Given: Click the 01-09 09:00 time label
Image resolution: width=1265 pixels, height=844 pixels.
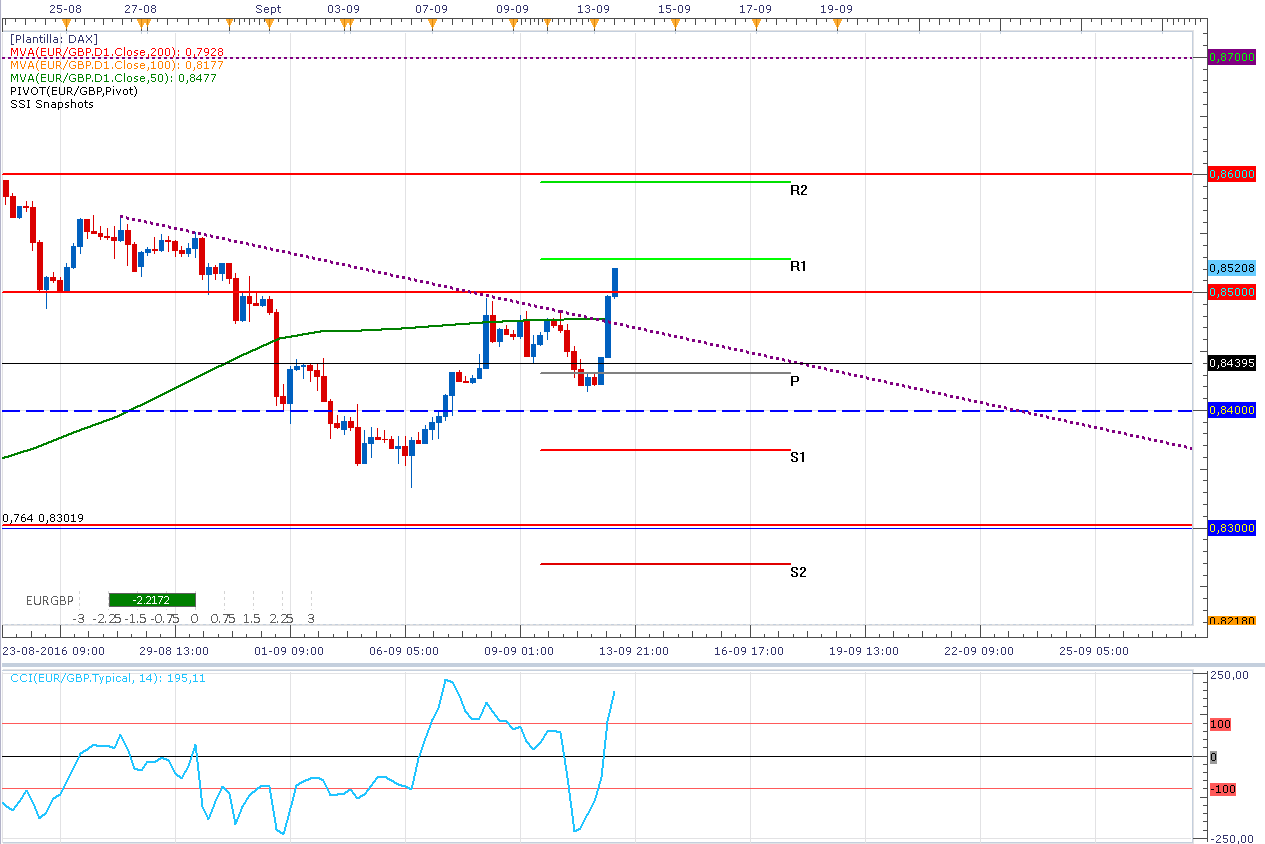Looking at the screenshot, I should point(289,650).
